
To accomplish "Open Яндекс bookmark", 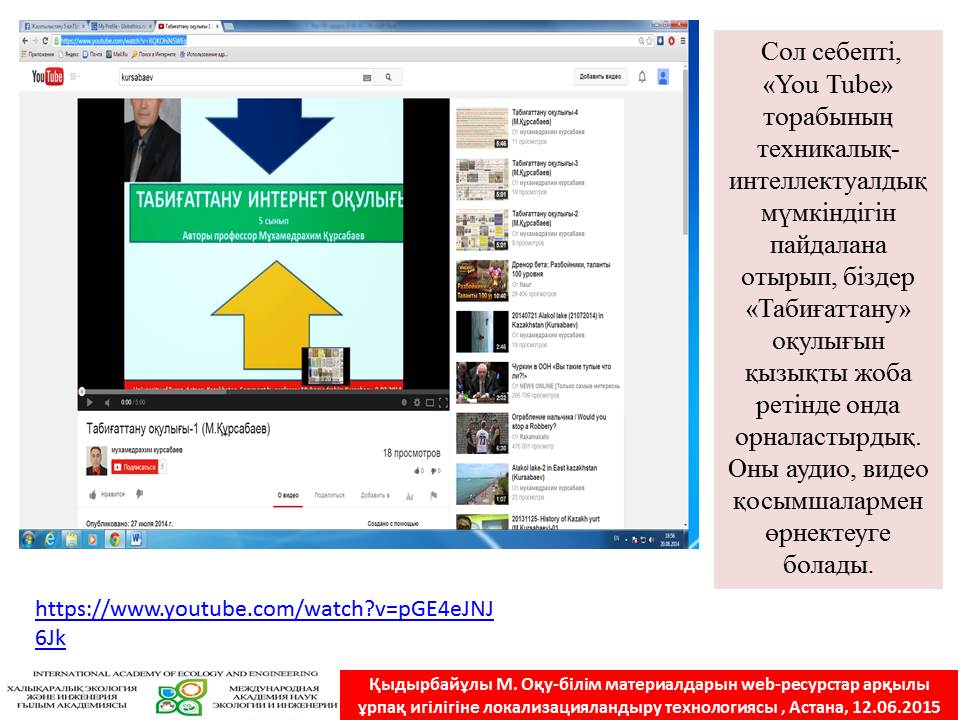I will 69,54.
